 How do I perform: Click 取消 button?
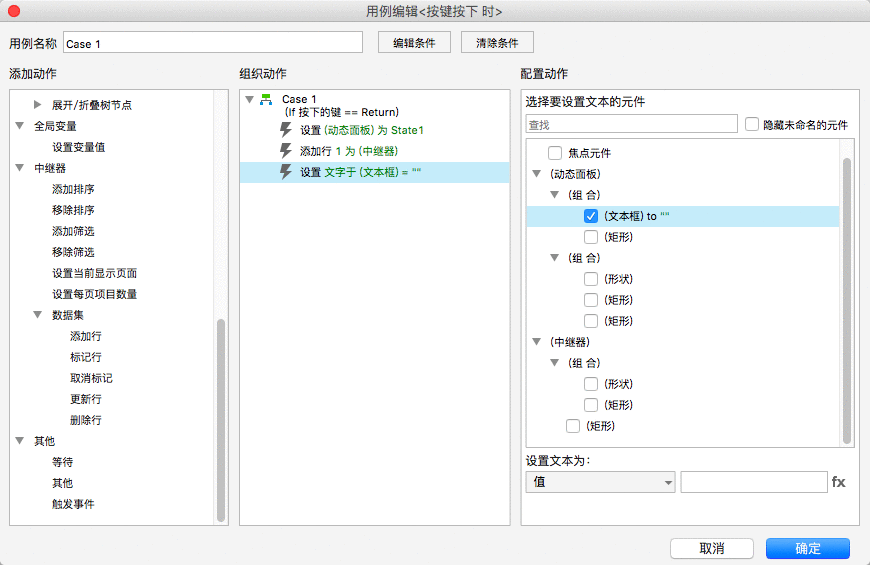click(x=712, y=548)
